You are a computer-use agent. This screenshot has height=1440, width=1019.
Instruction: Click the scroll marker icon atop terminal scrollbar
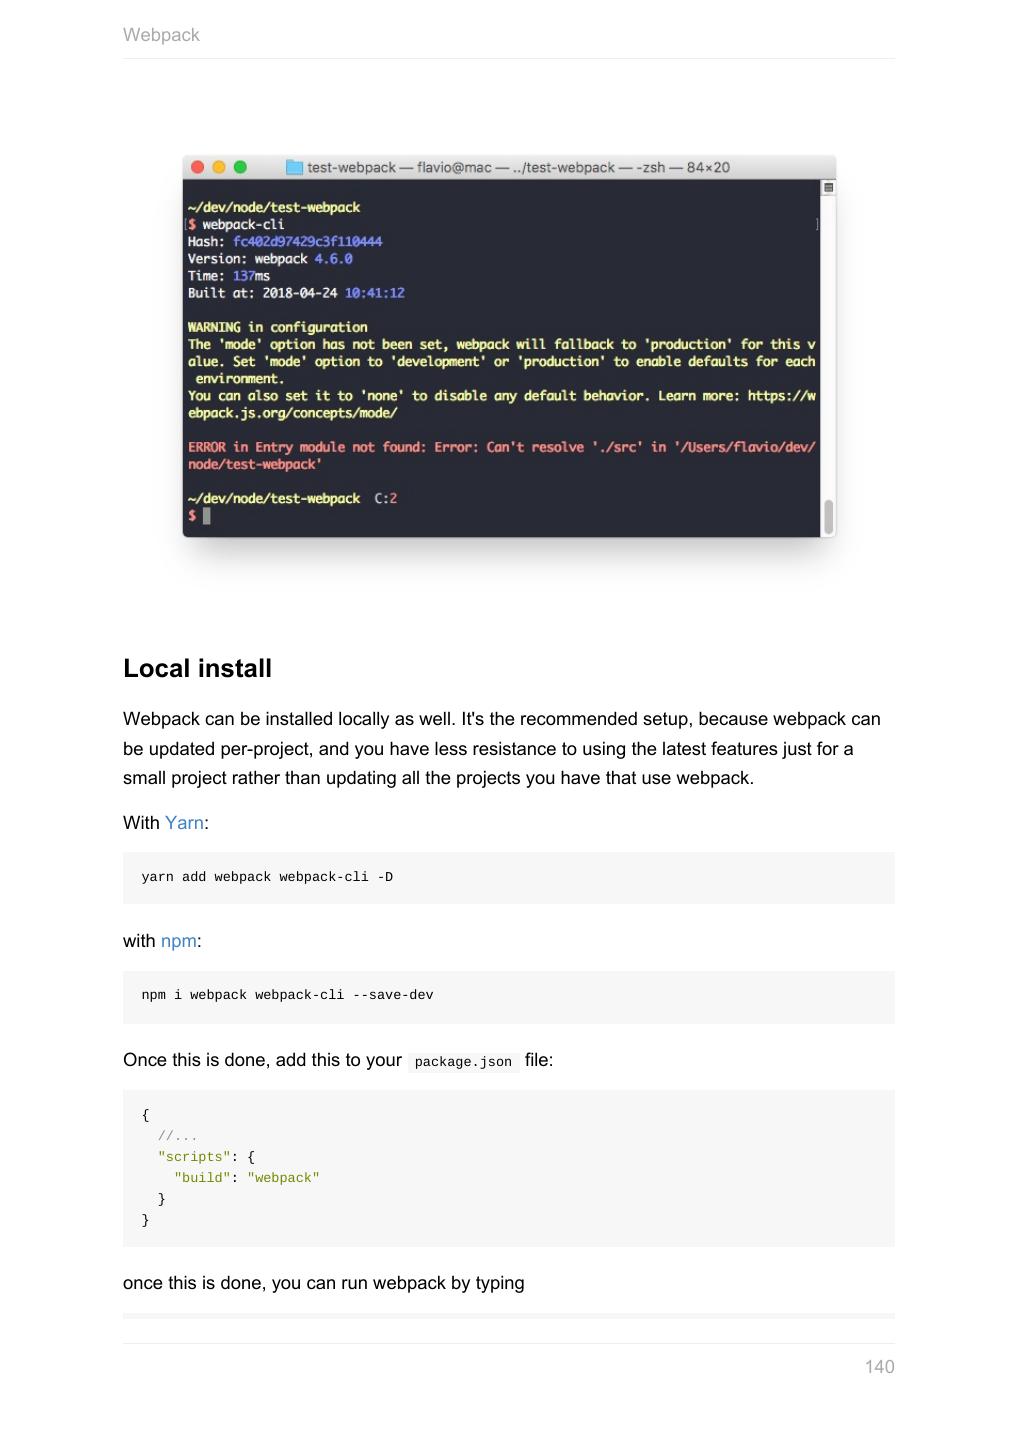click(828, 188)
